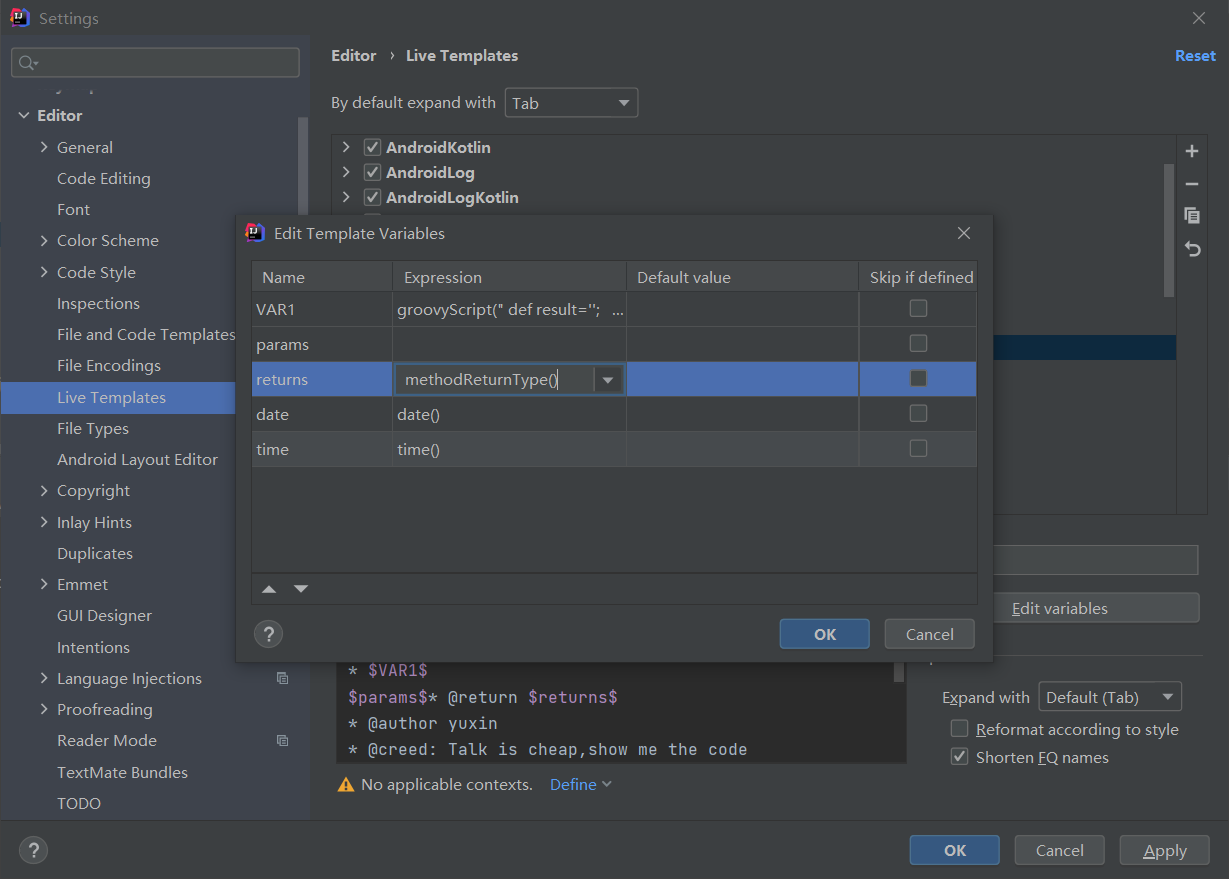Click the duplicate template icon
1229x879 pixels.
[1191, 216]
